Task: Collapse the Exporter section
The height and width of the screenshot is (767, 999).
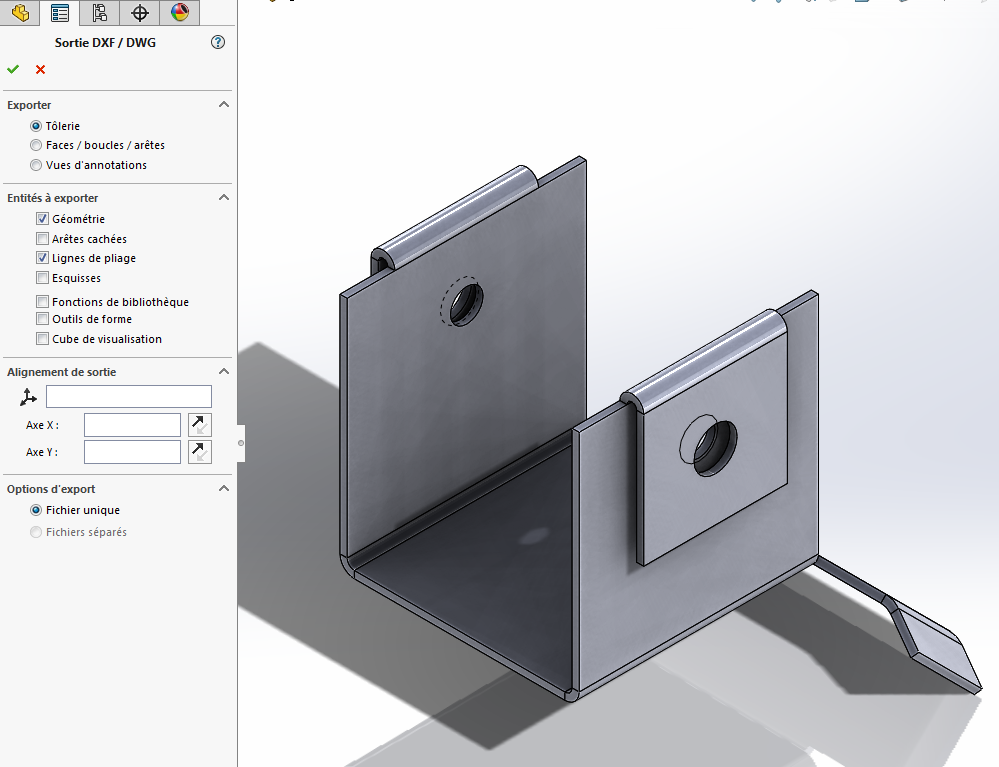Action: coord(224,104)
